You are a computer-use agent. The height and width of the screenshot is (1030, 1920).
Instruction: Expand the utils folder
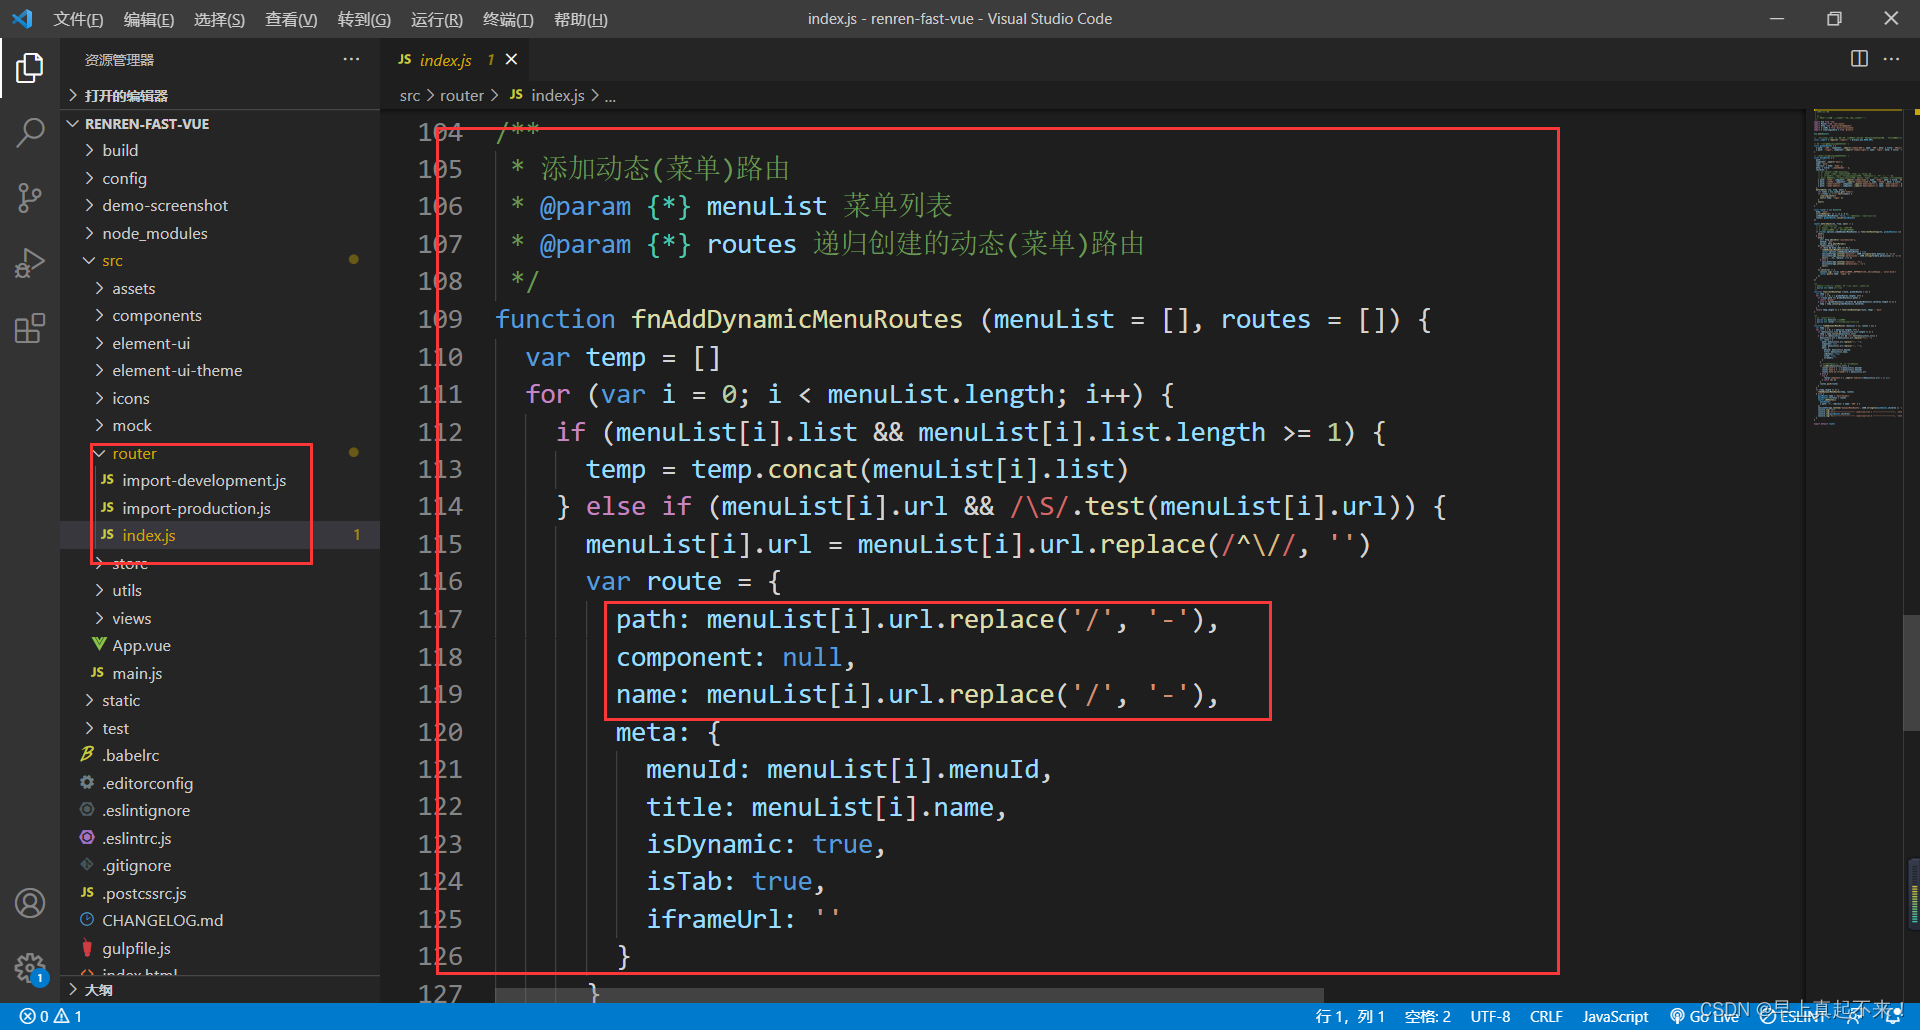point(127,590)
